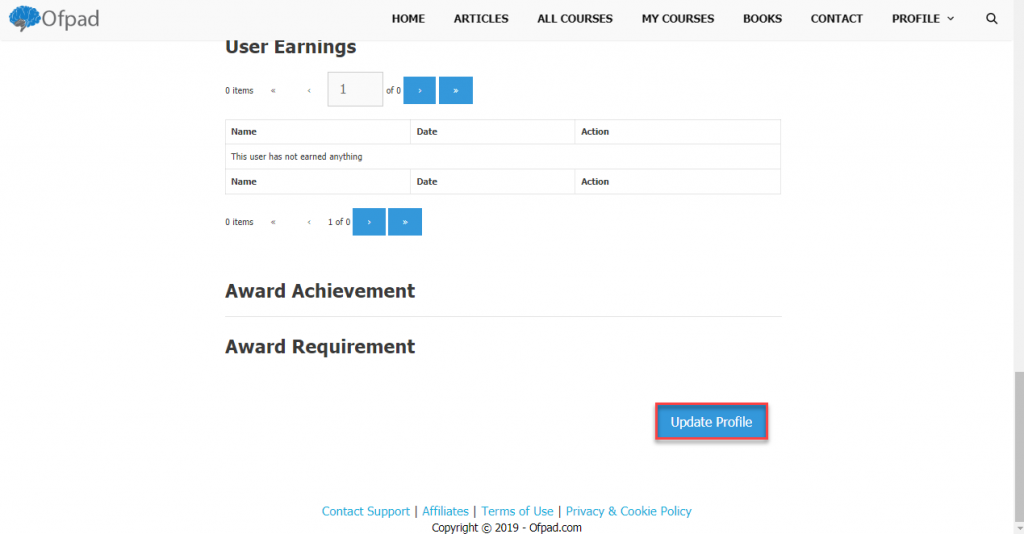Click the '0 items' count above the table
The height and width of the screenshot is (534, 1024).
239,91
